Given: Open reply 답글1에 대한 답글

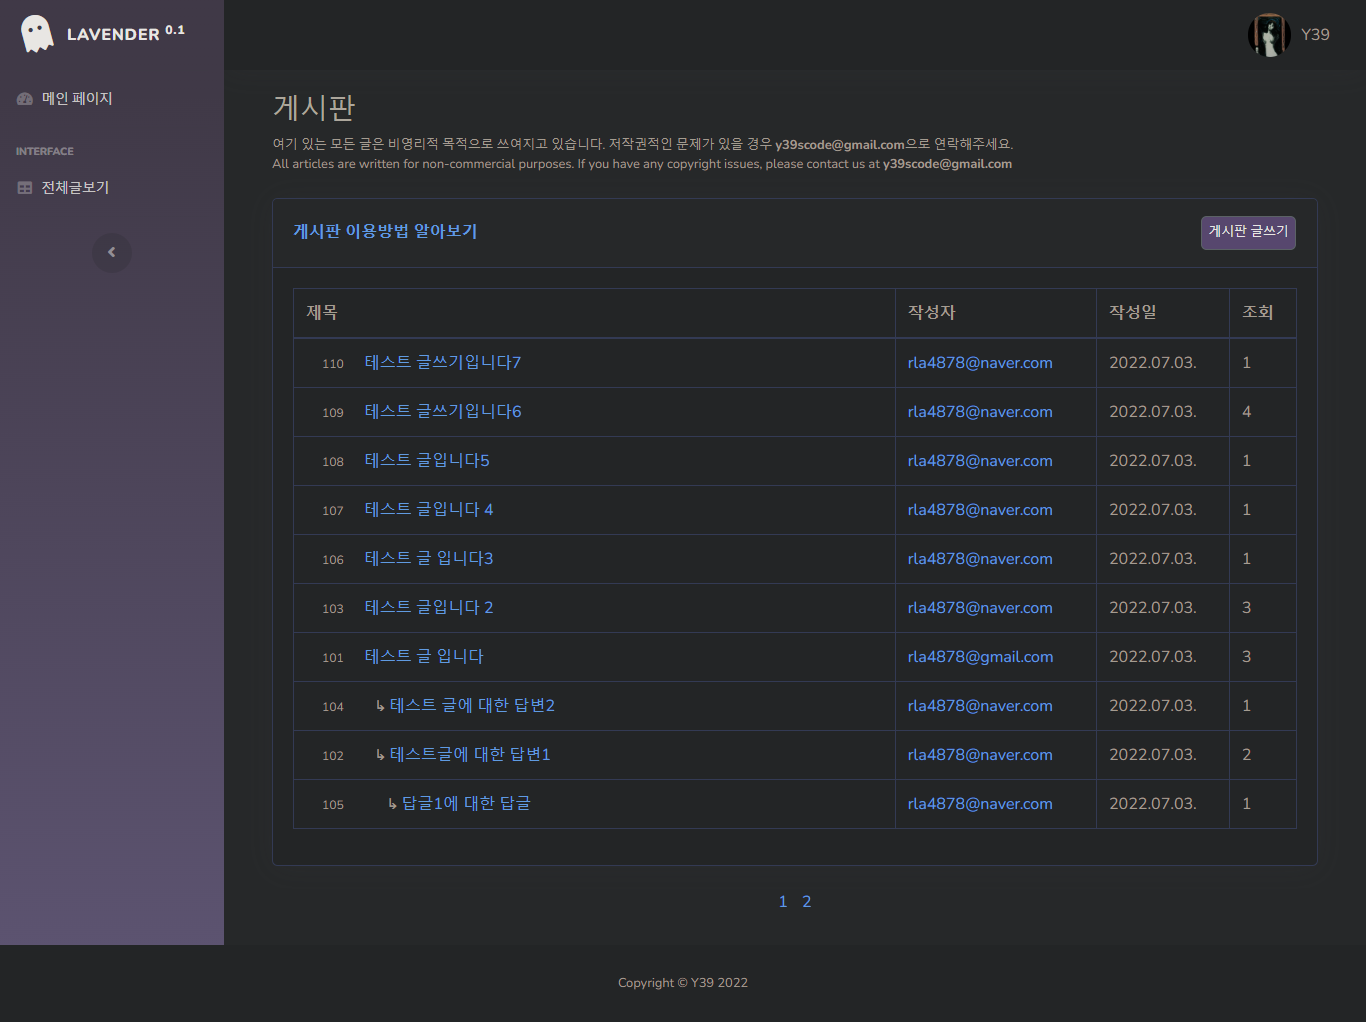Looking at the screenshot, I should 466,804.
